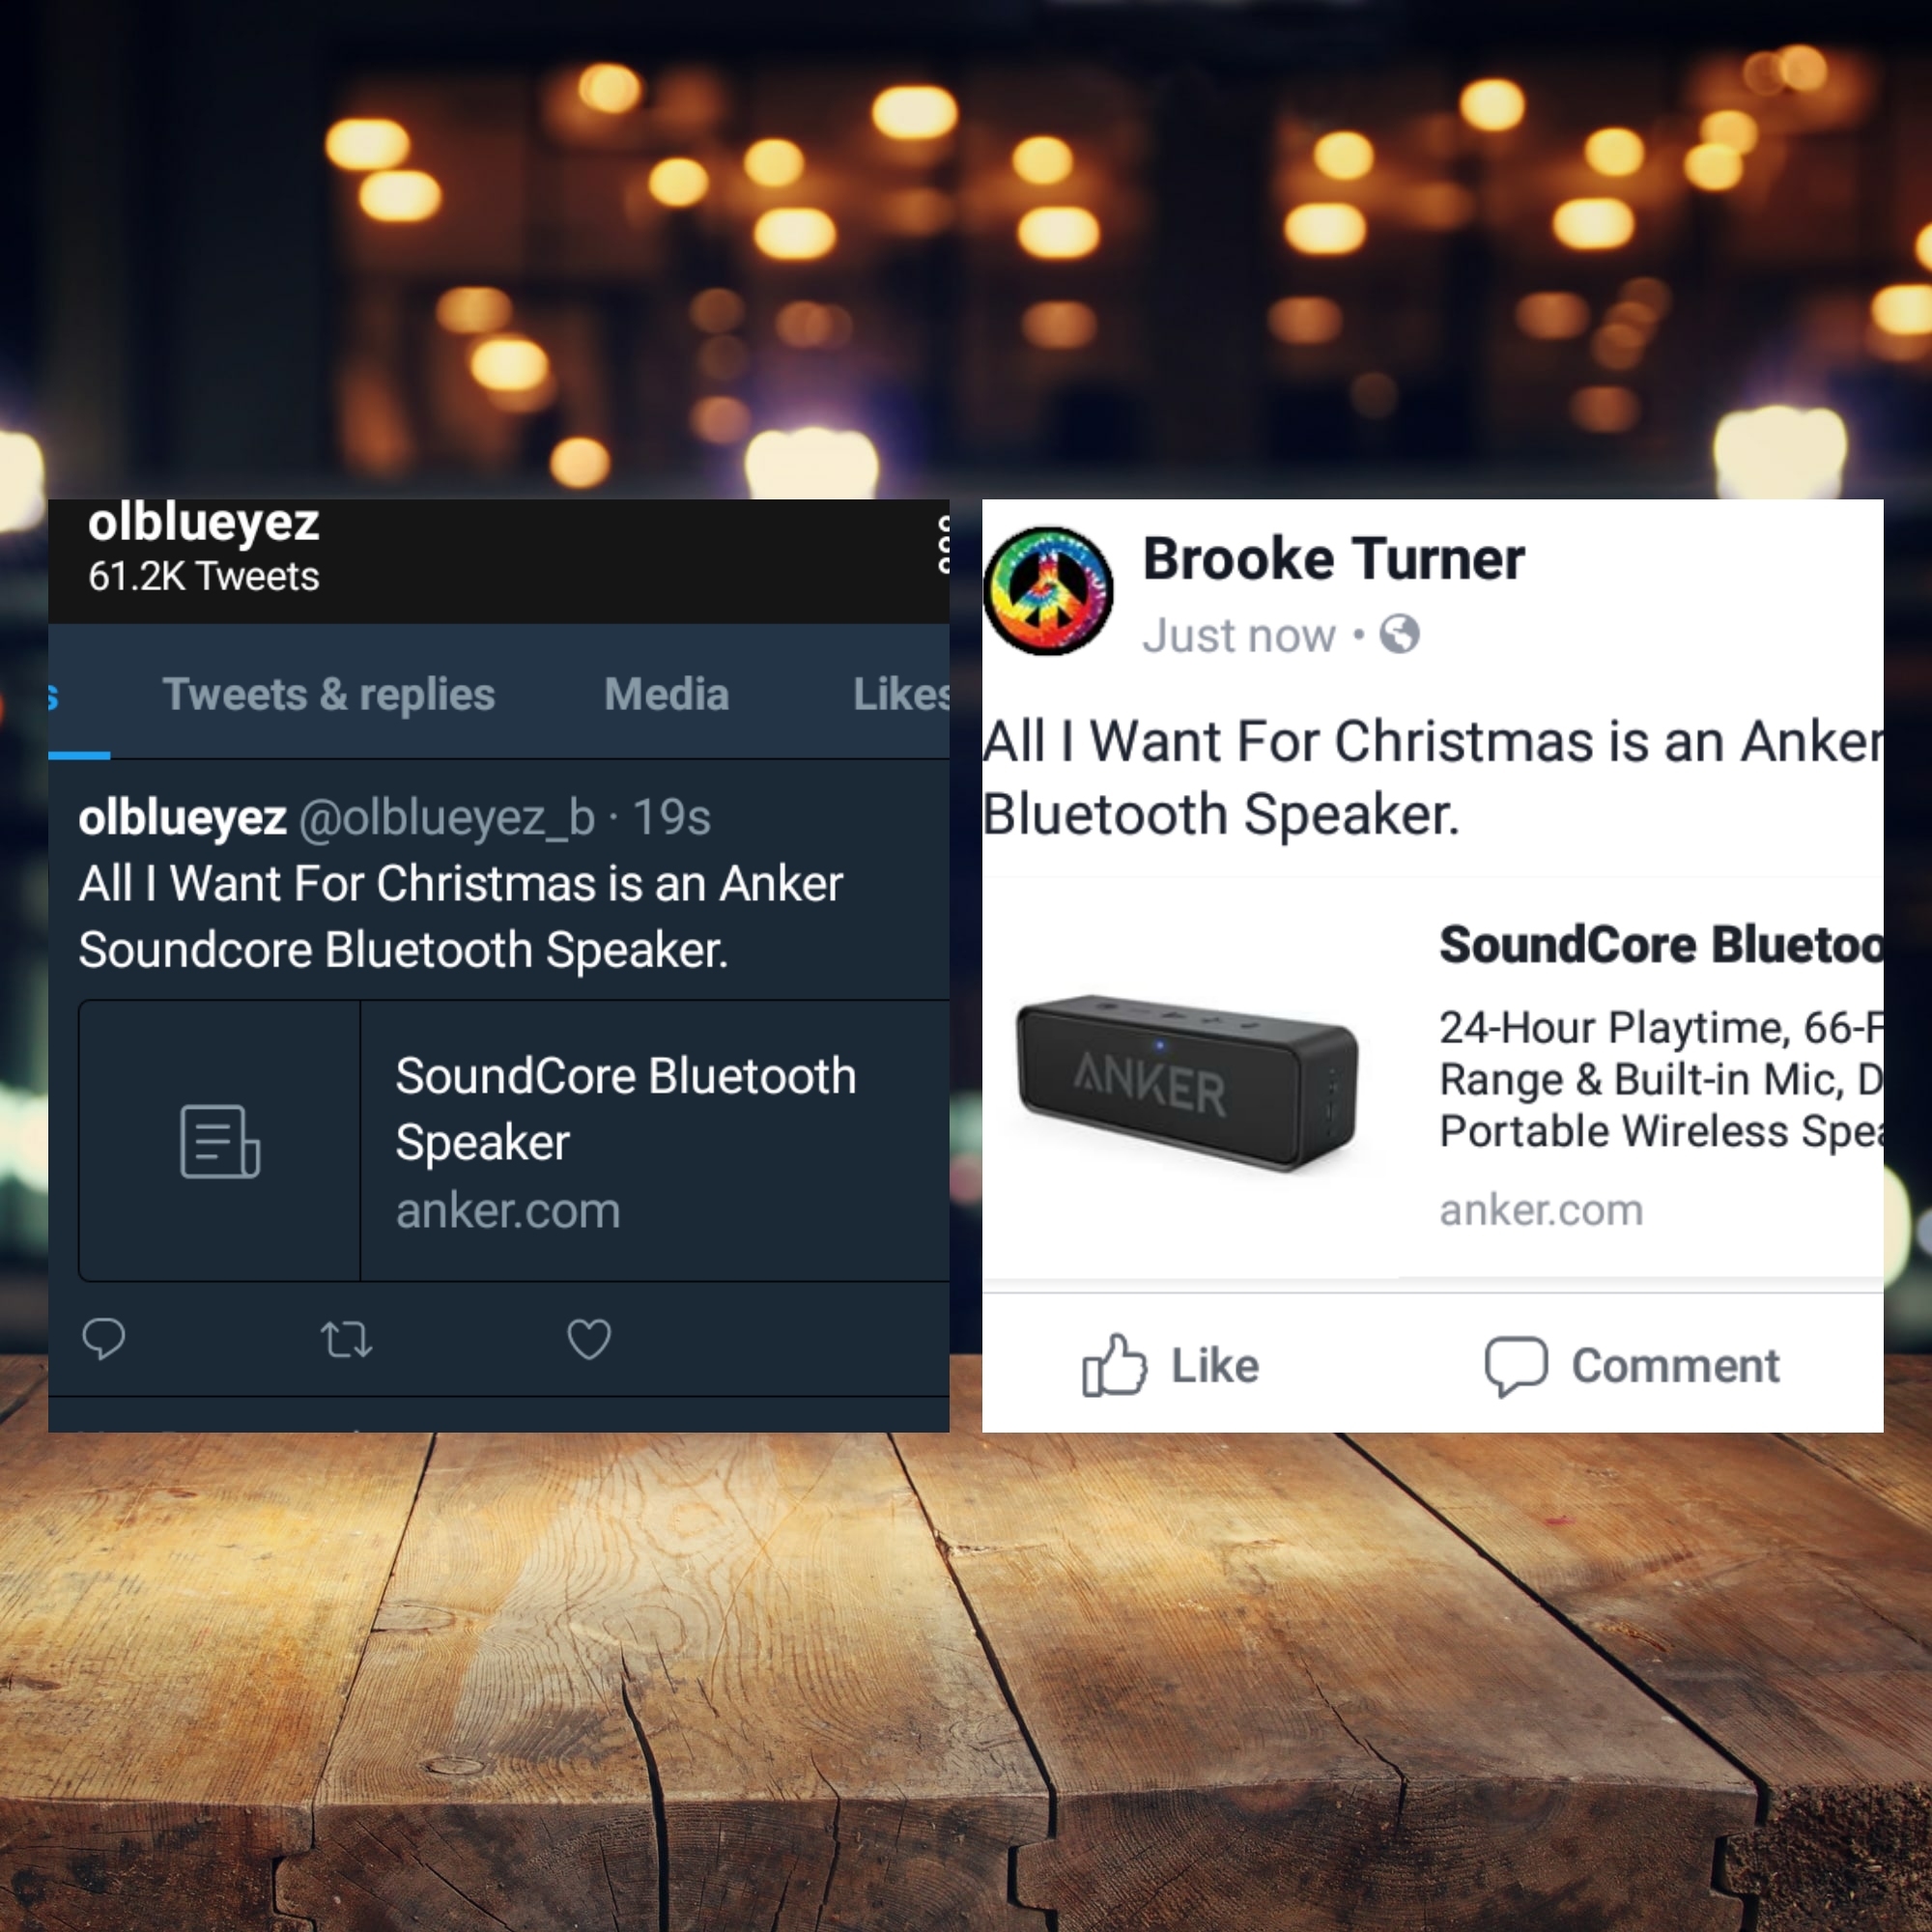Click the tie-dye peace sign profile picture
The height and width of the screenshot is (1932, 1932).
click(1048, 591)
